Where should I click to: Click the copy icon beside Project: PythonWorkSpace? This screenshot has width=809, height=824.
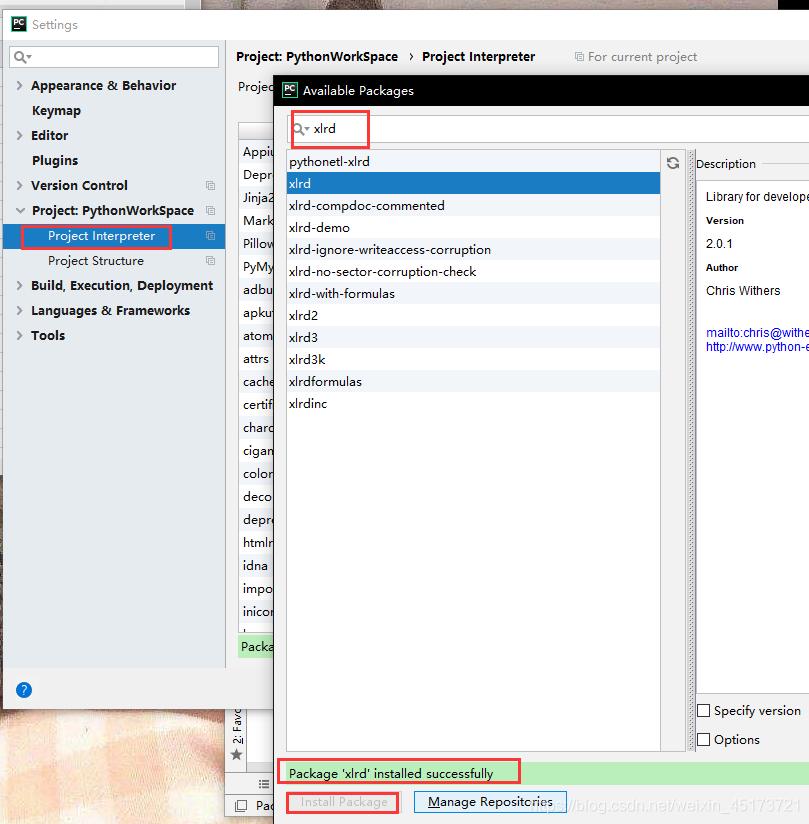pyautogui.click(x=210, y=211)
